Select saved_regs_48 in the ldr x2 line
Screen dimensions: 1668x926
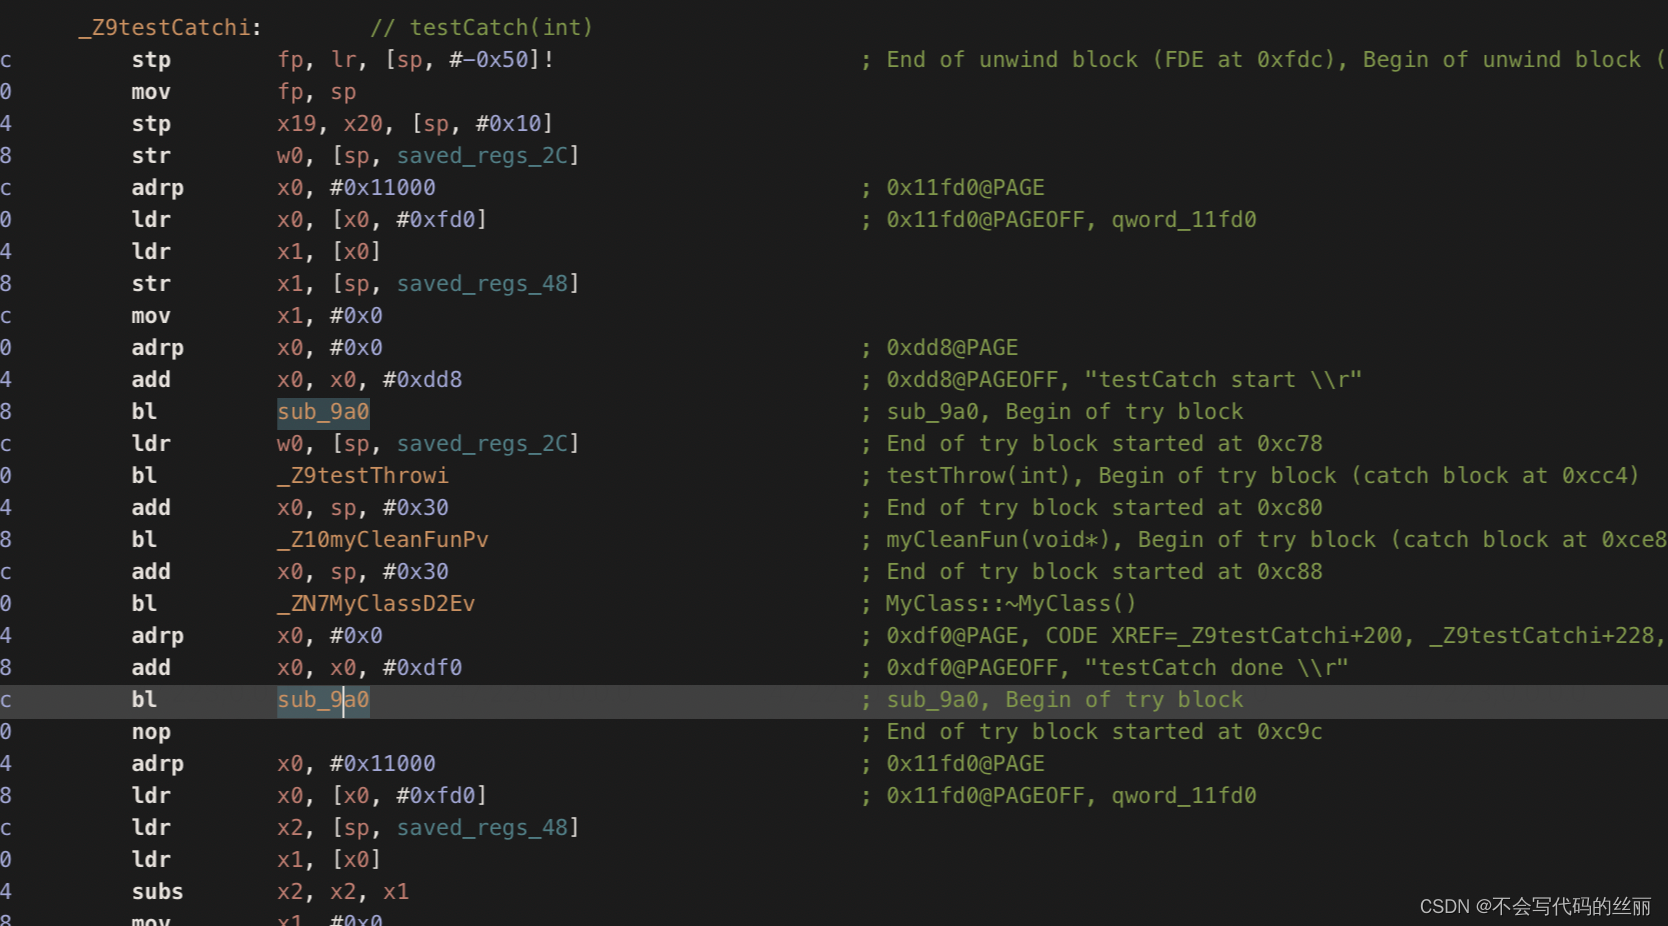click(x=483, y=828)
